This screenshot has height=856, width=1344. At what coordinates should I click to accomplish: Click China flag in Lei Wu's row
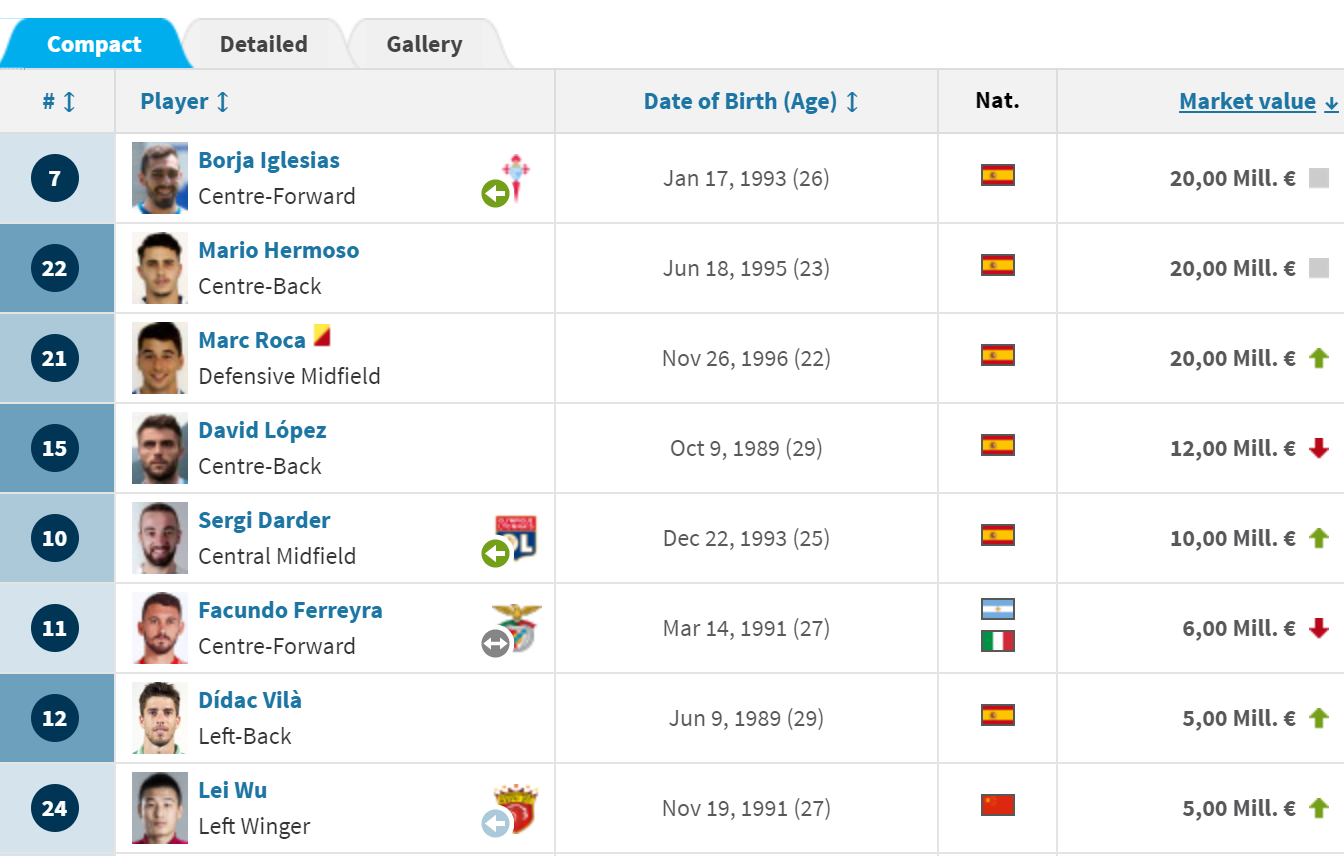pos(998,805)
